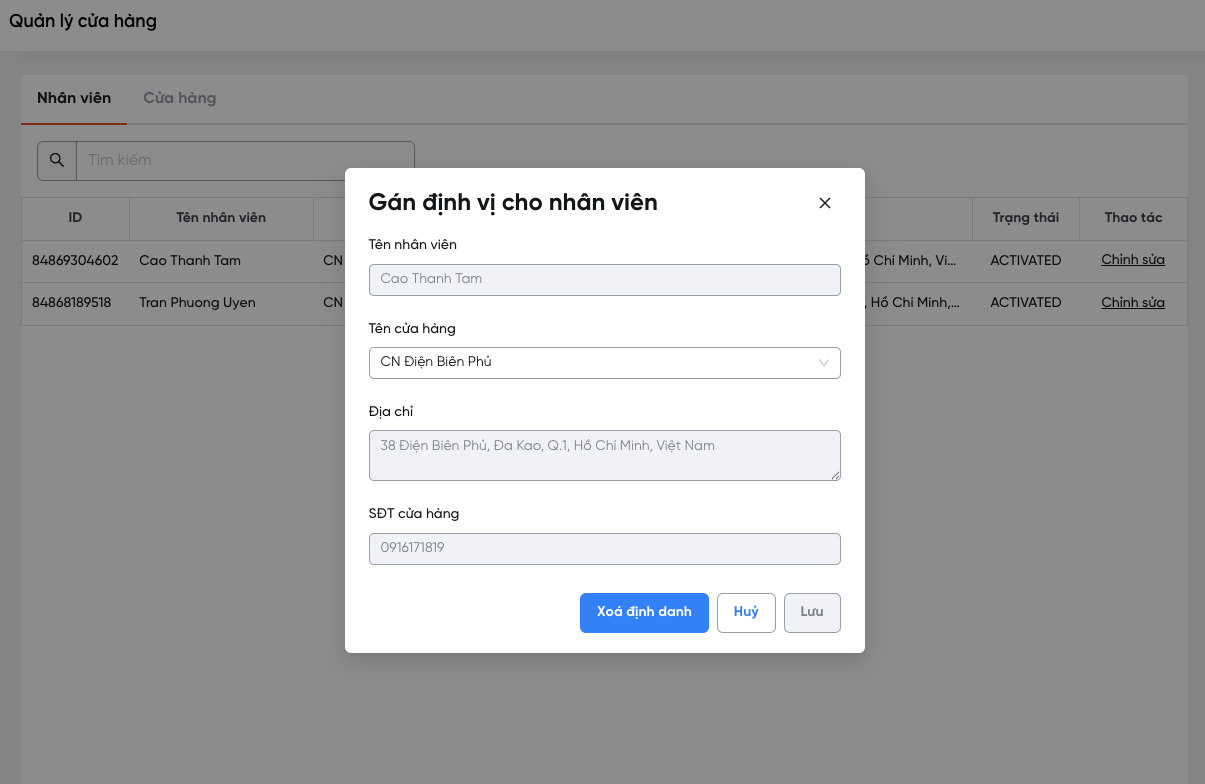This screenshot has height=784, width=1205.
Task: Click the SĐT cửa hàng phone field
Action: pyautogui.click(x=605, y=549)
